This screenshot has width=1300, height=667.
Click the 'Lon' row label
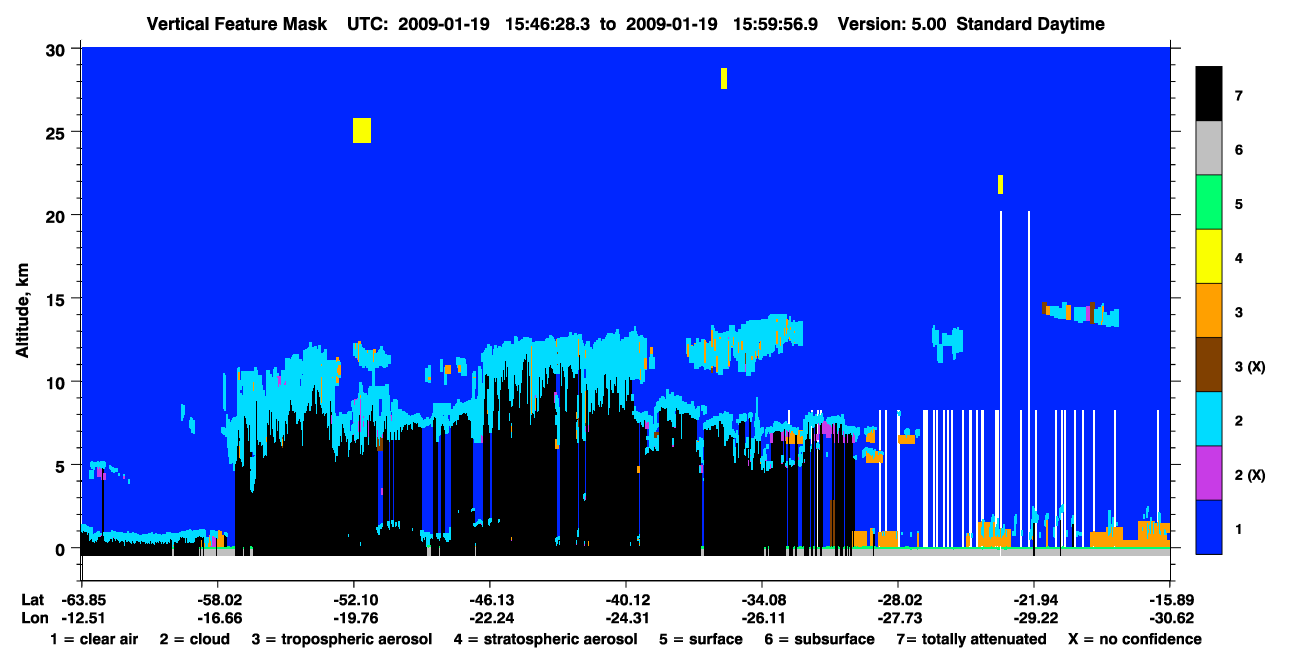click(x=34, y=618)
